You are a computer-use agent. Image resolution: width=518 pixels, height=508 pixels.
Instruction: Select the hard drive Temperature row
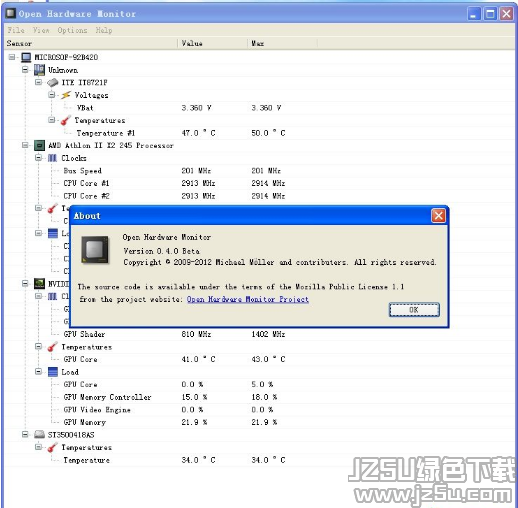point(260,460)
